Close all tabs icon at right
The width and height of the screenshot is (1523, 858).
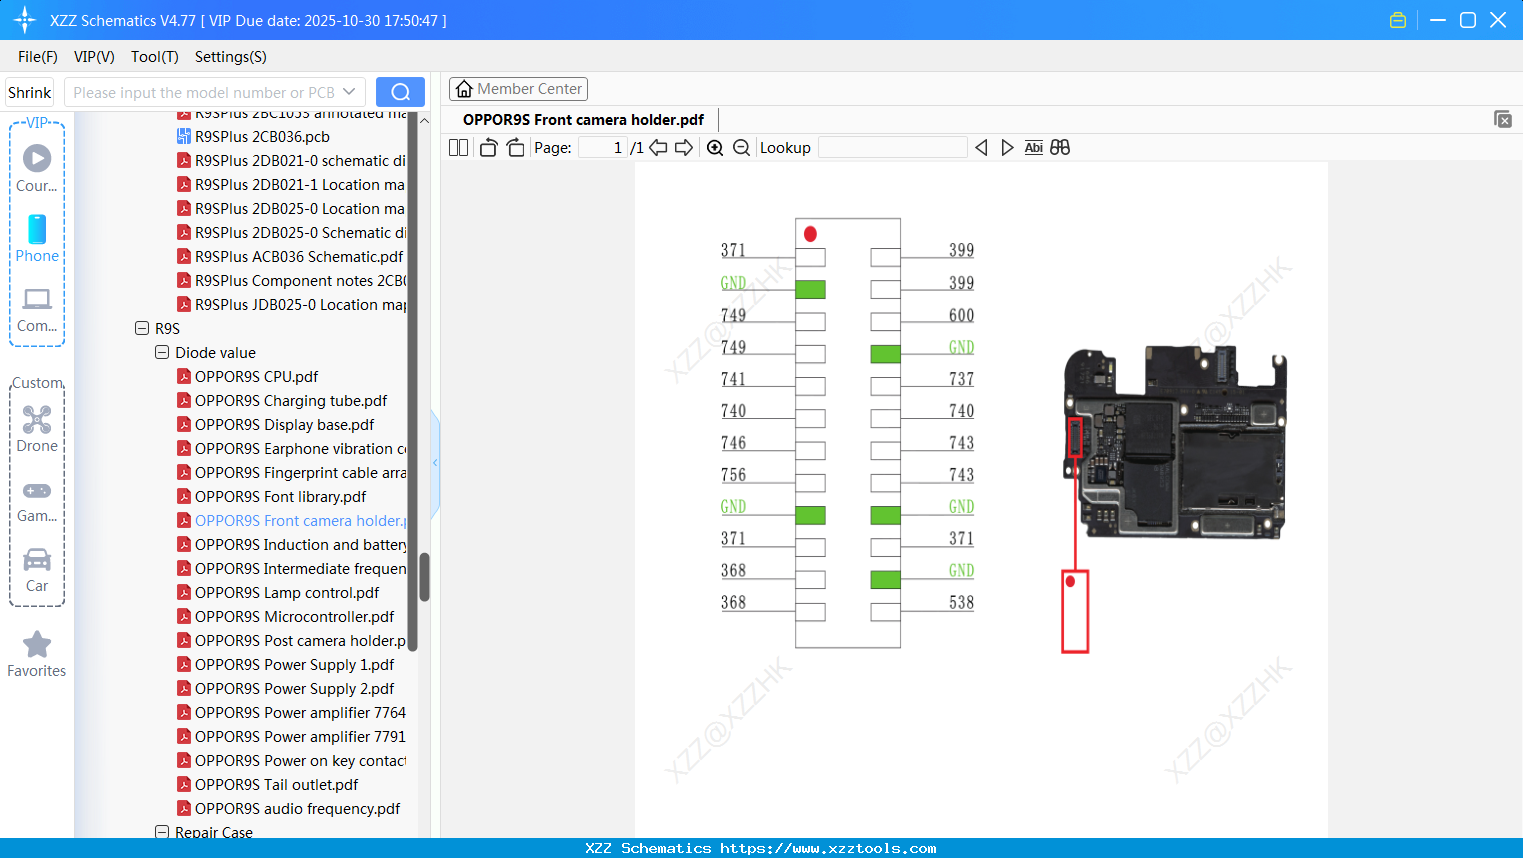click(1503, 119)
